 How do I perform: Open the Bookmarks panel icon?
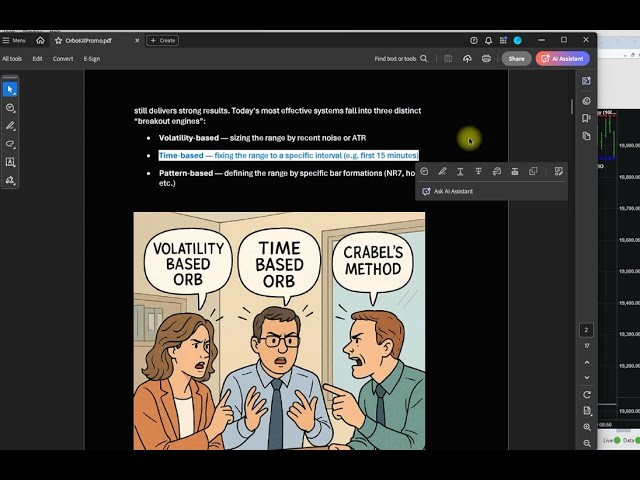(586, 118)
